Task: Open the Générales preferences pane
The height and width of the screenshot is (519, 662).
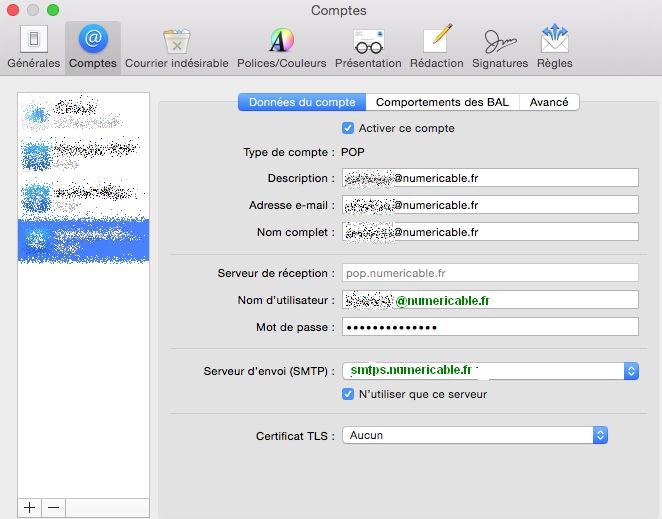Action: [x=33, y=47]
